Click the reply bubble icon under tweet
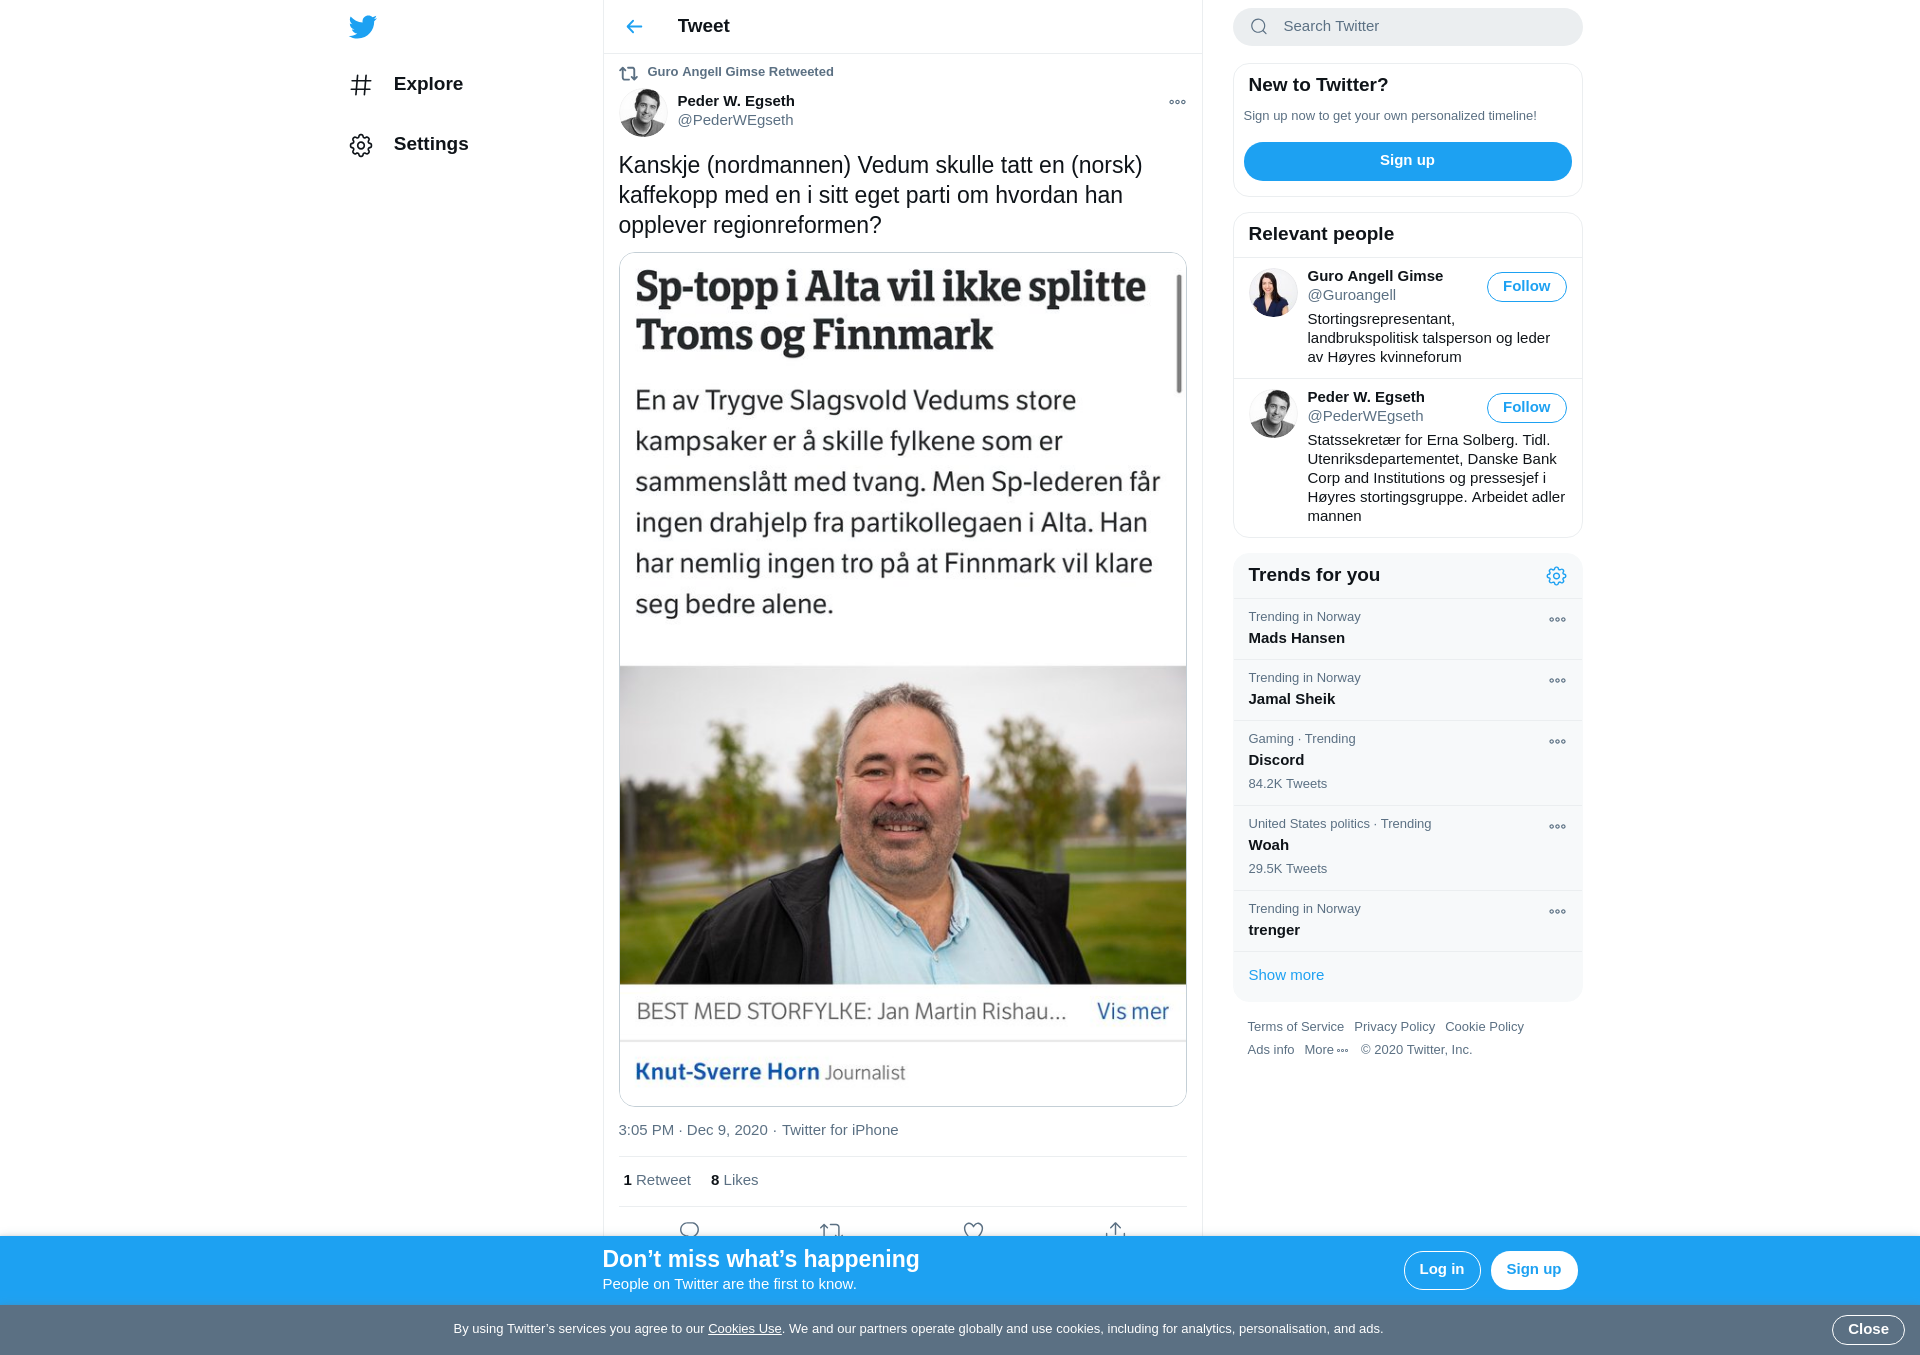The height and width of the screenshot is (1355, 1920). point(689,1230)
